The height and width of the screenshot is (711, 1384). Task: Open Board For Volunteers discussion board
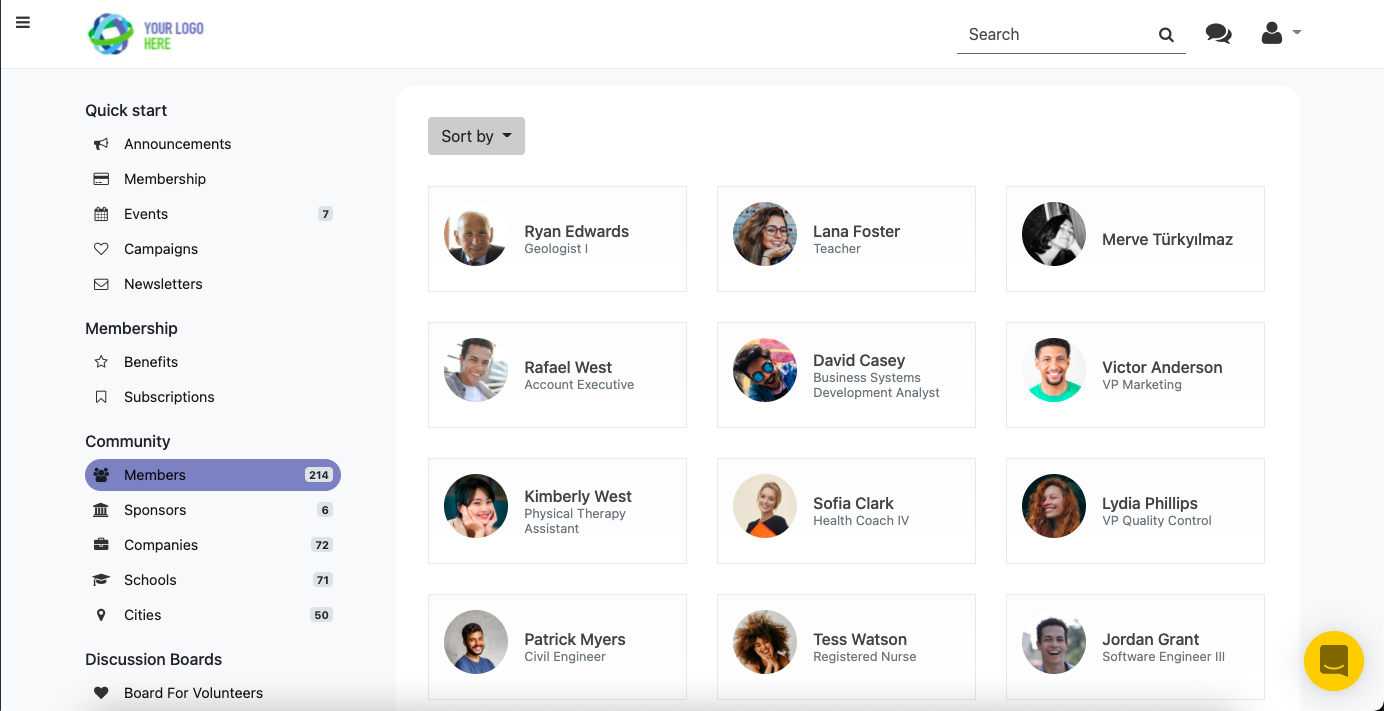coord(193,693)
